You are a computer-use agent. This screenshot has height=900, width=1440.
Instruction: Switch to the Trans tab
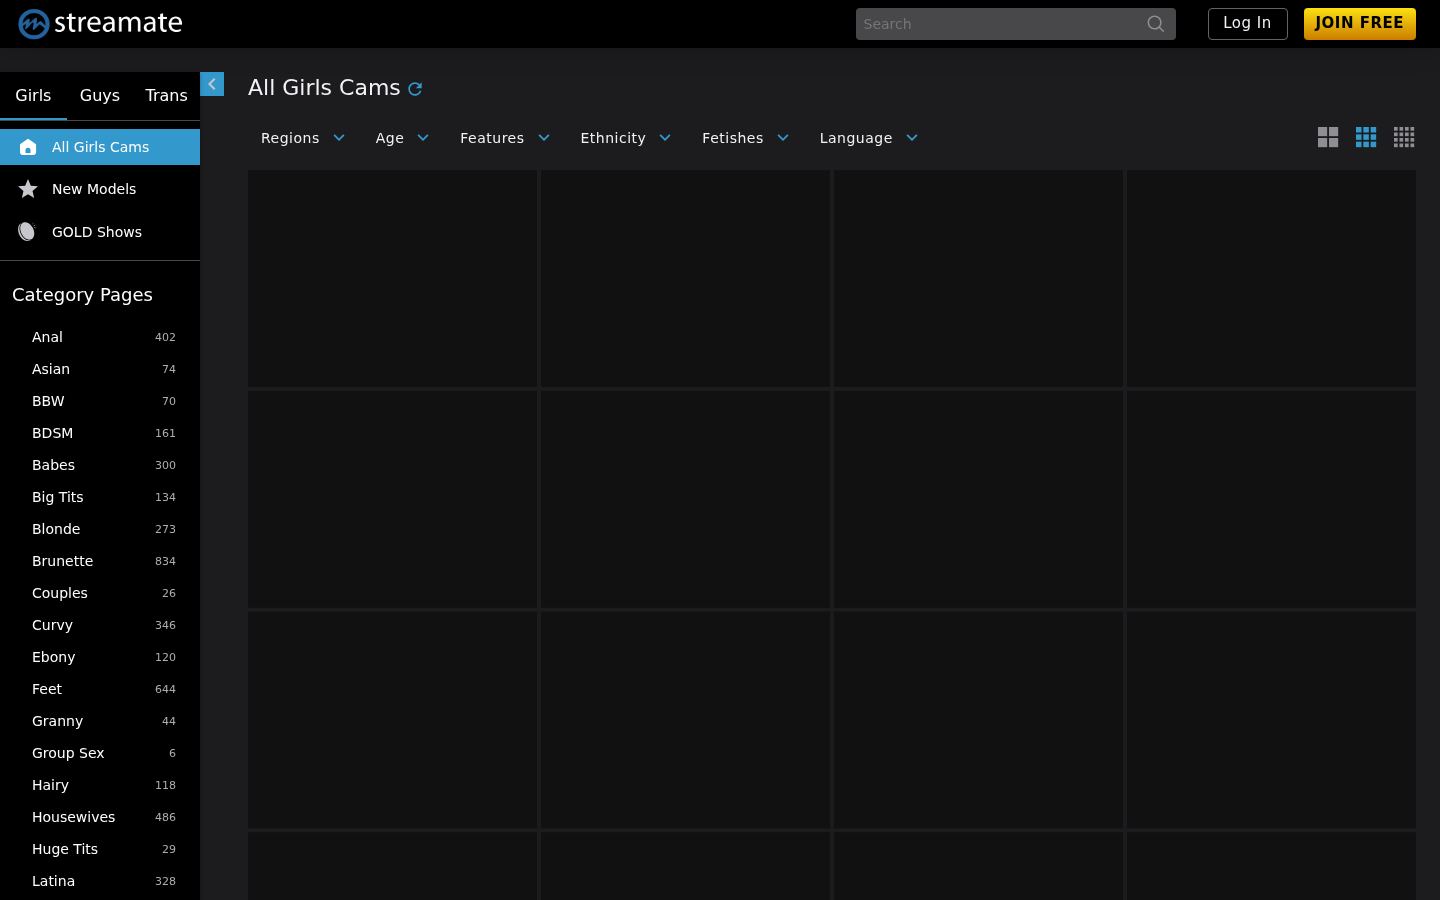pos(166,96)
